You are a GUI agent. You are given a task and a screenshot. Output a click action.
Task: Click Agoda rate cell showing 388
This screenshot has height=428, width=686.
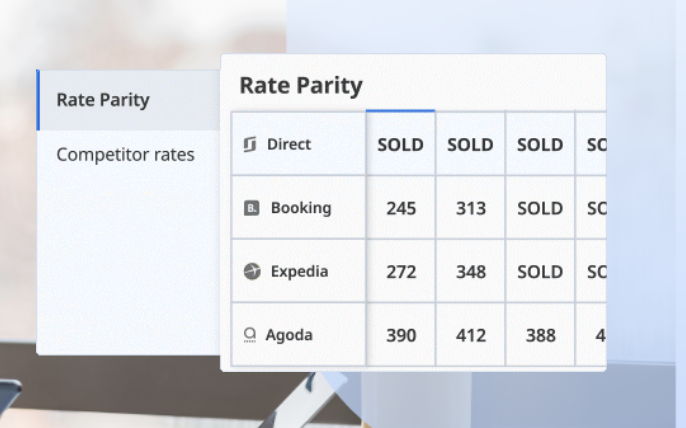pyautogui.click(x=540, y=336)
